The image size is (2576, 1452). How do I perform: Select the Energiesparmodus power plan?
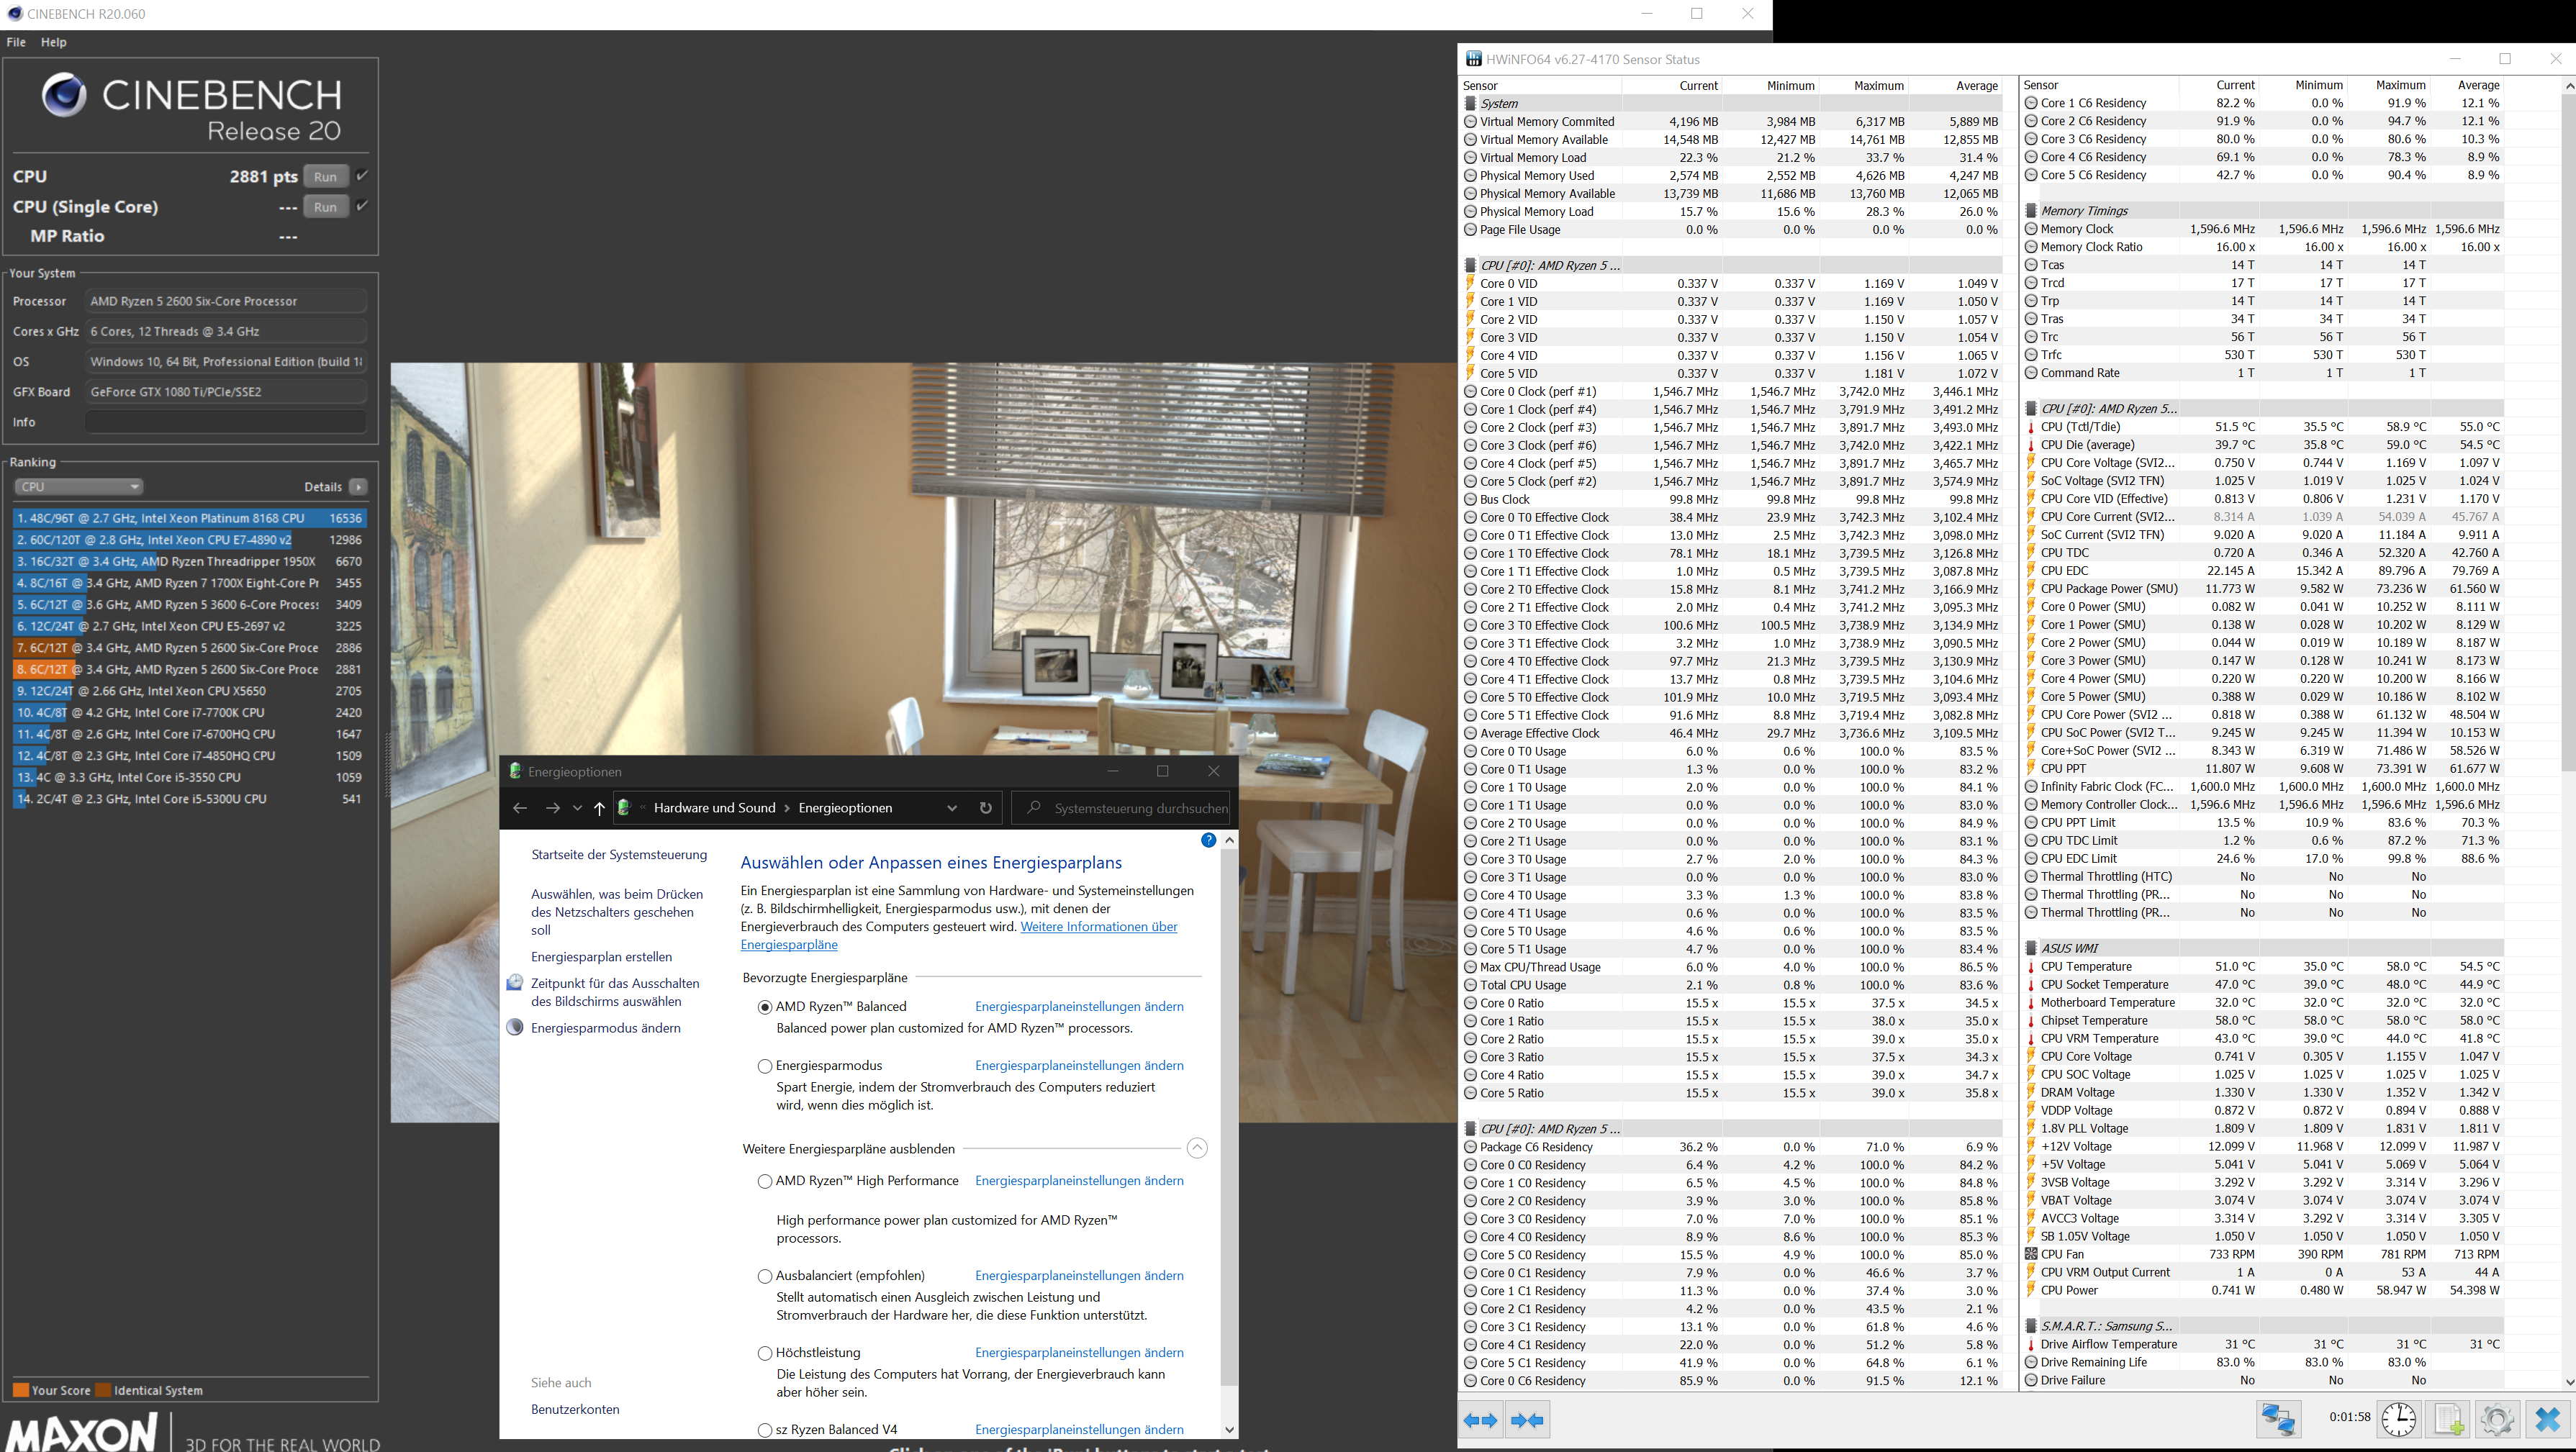point(765,1066)
